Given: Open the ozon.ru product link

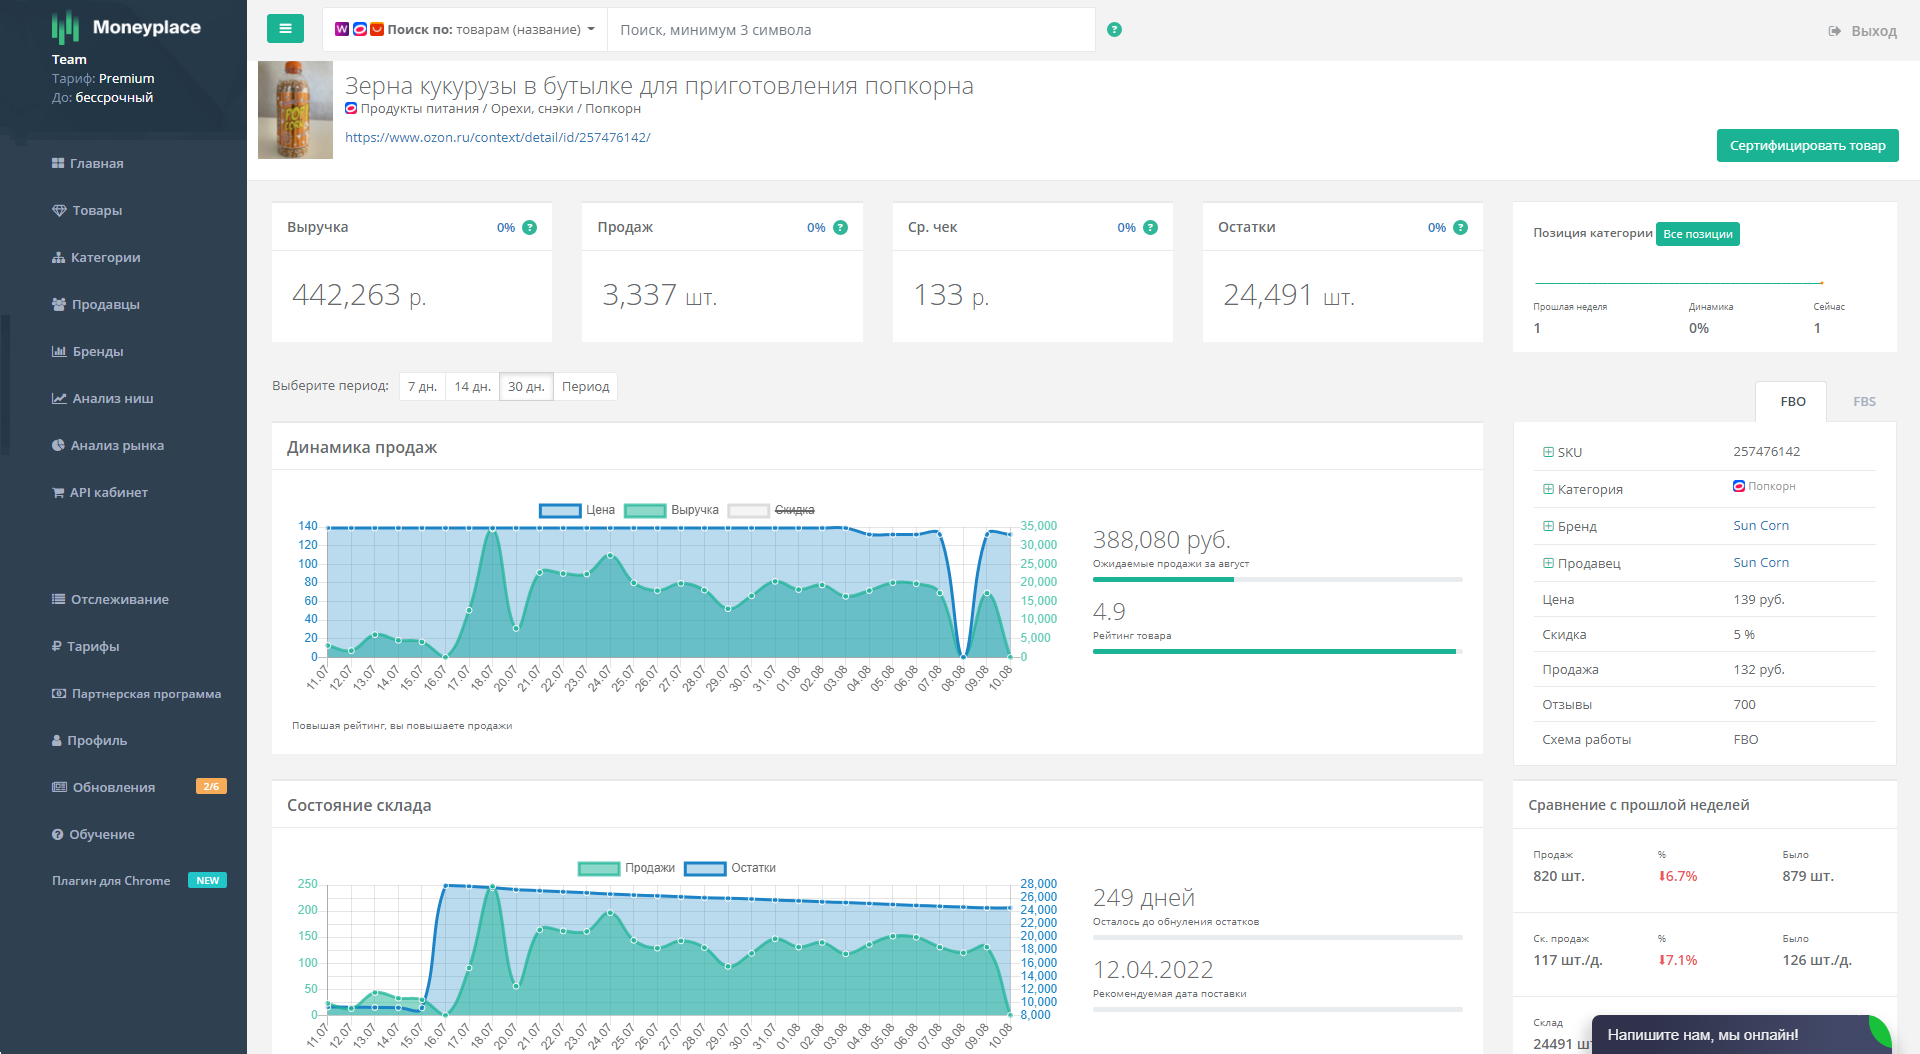Looking at the screenshot, I should pos(497,138).
